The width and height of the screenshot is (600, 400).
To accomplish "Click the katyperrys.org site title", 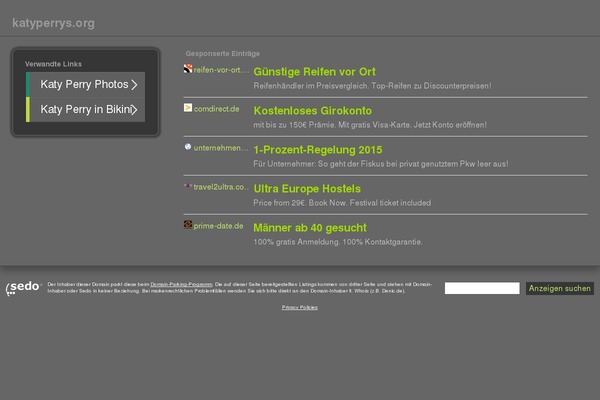I will 53,23.
